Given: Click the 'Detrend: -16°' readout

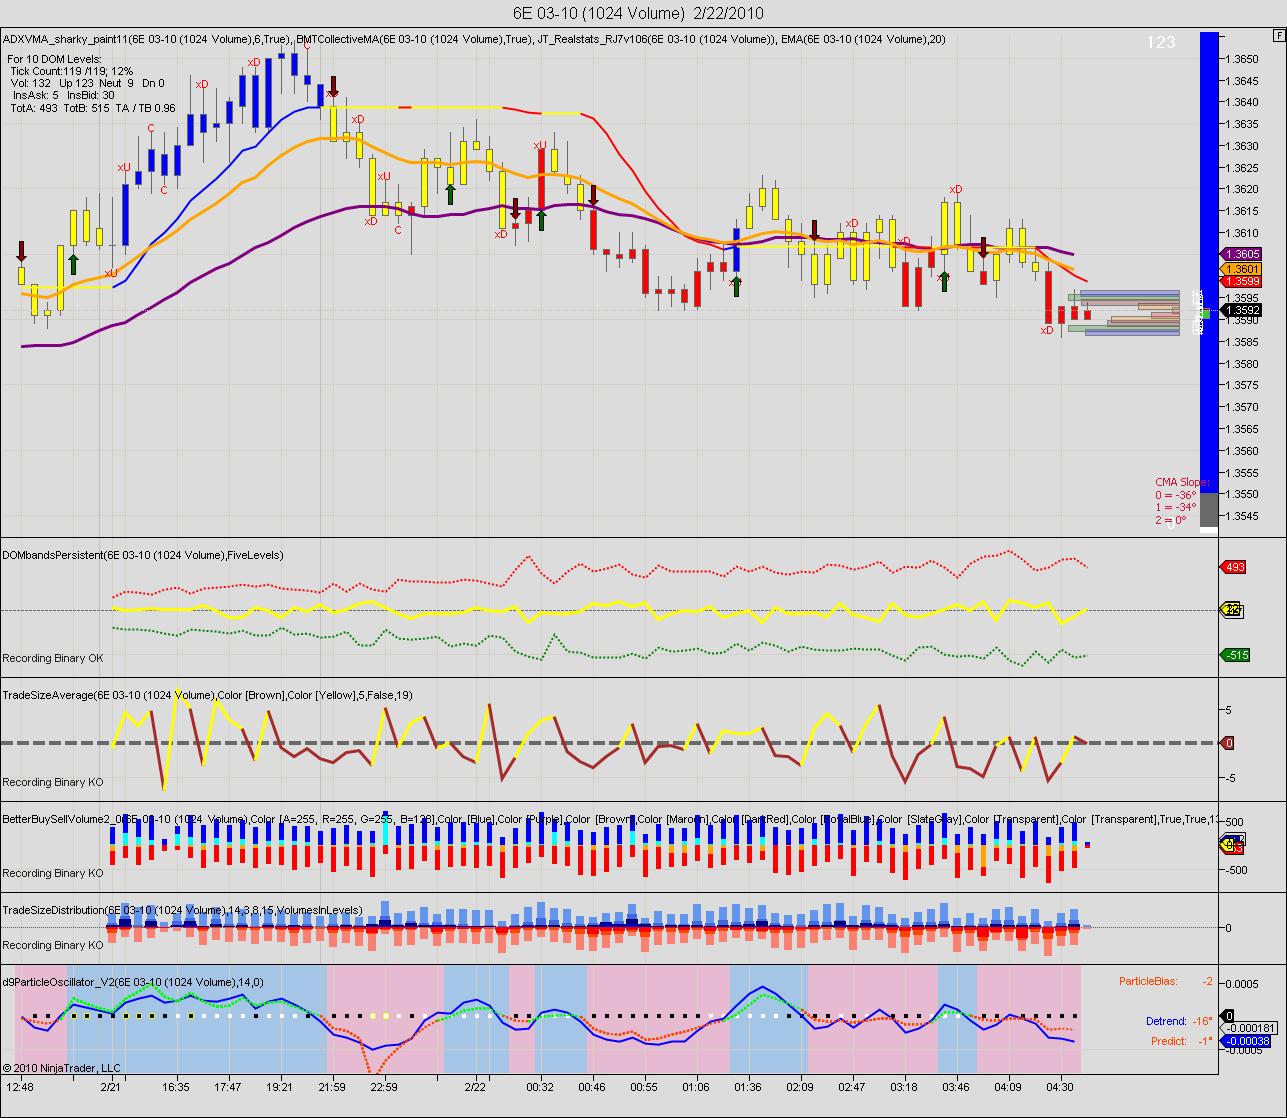Looking at the screenshot, I should pyautogui.click(x=1179, y=1021).
